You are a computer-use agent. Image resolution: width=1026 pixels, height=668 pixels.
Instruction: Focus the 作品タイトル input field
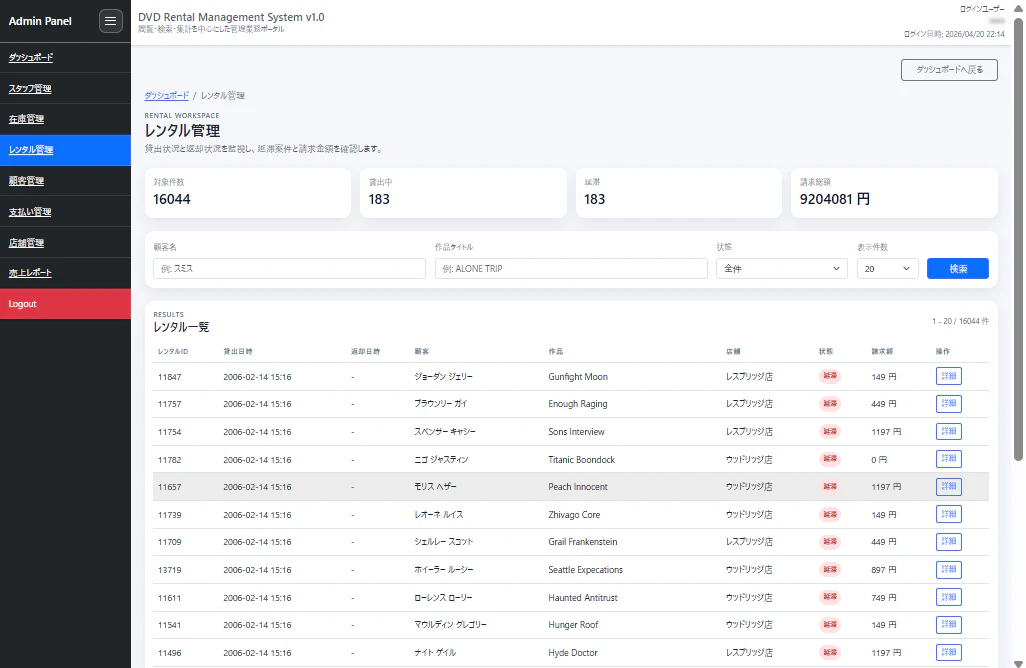(571, 268)
